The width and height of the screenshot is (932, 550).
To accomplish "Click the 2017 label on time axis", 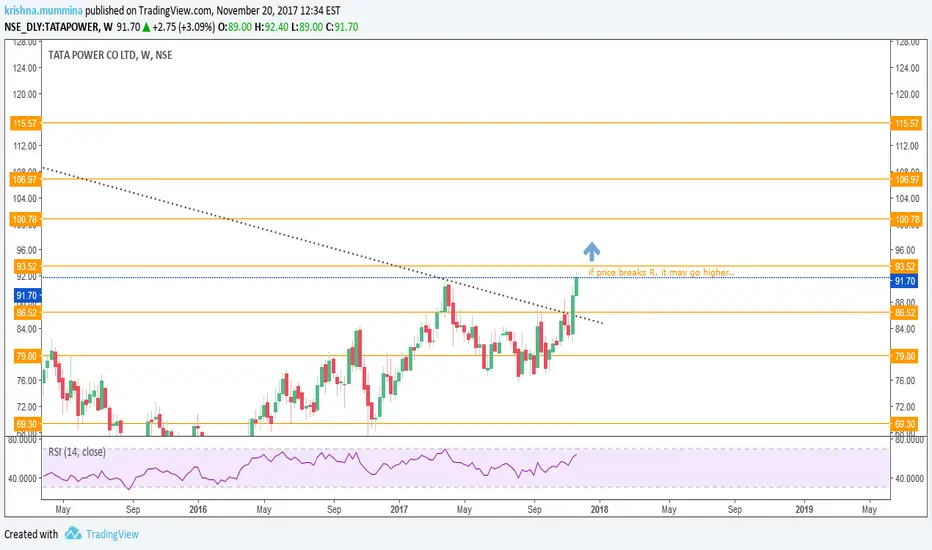I will pyautogui.click(x=399, y=509).
